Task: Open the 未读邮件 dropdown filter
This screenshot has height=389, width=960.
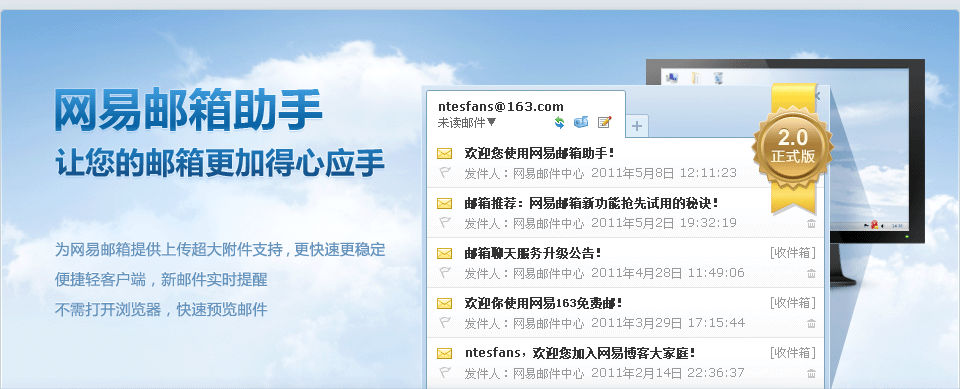Action: (467, 123)
